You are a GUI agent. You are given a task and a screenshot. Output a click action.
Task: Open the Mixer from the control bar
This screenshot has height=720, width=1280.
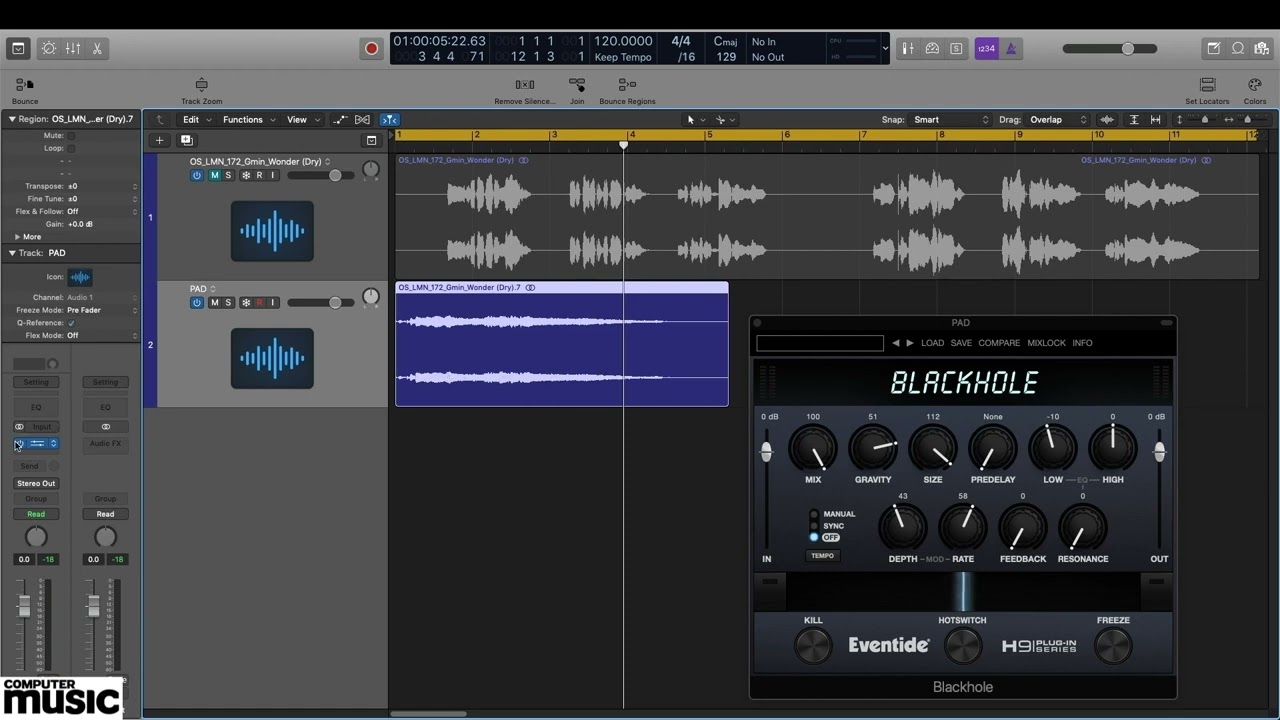[x=73, y=48]
